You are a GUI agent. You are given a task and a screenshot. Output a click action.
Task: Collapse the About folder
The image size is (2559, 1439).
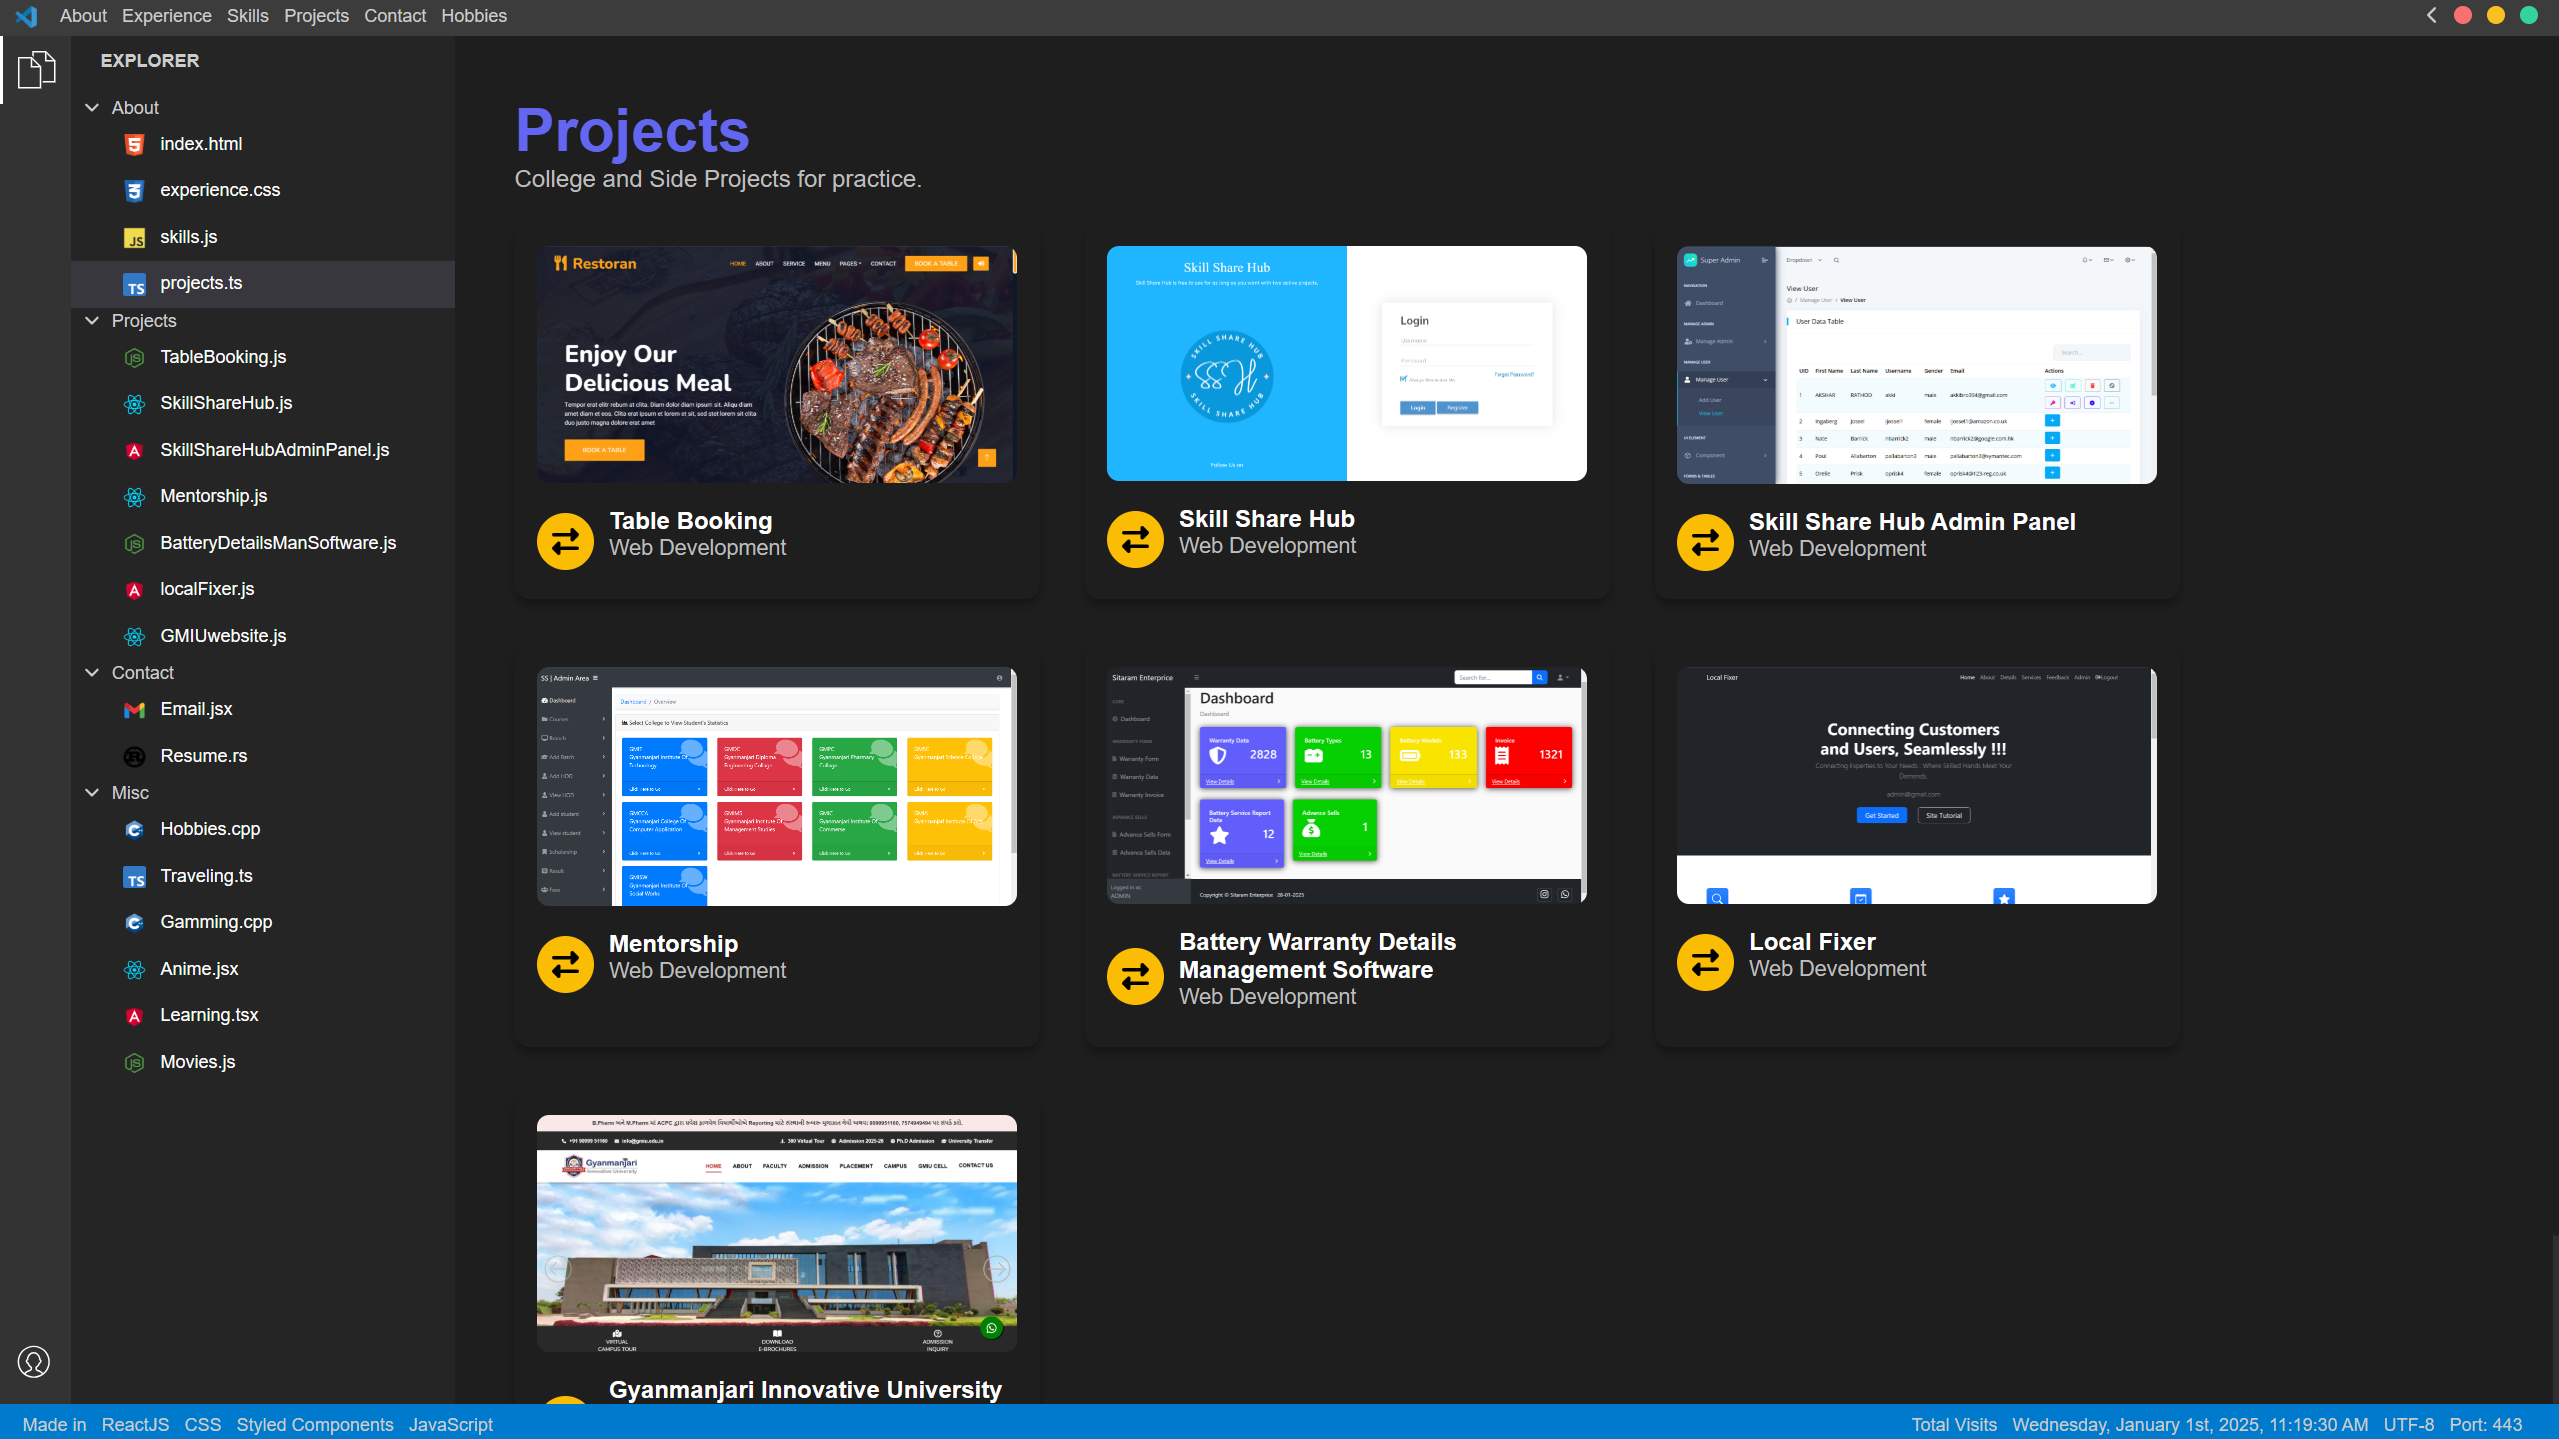click(92, 107)
